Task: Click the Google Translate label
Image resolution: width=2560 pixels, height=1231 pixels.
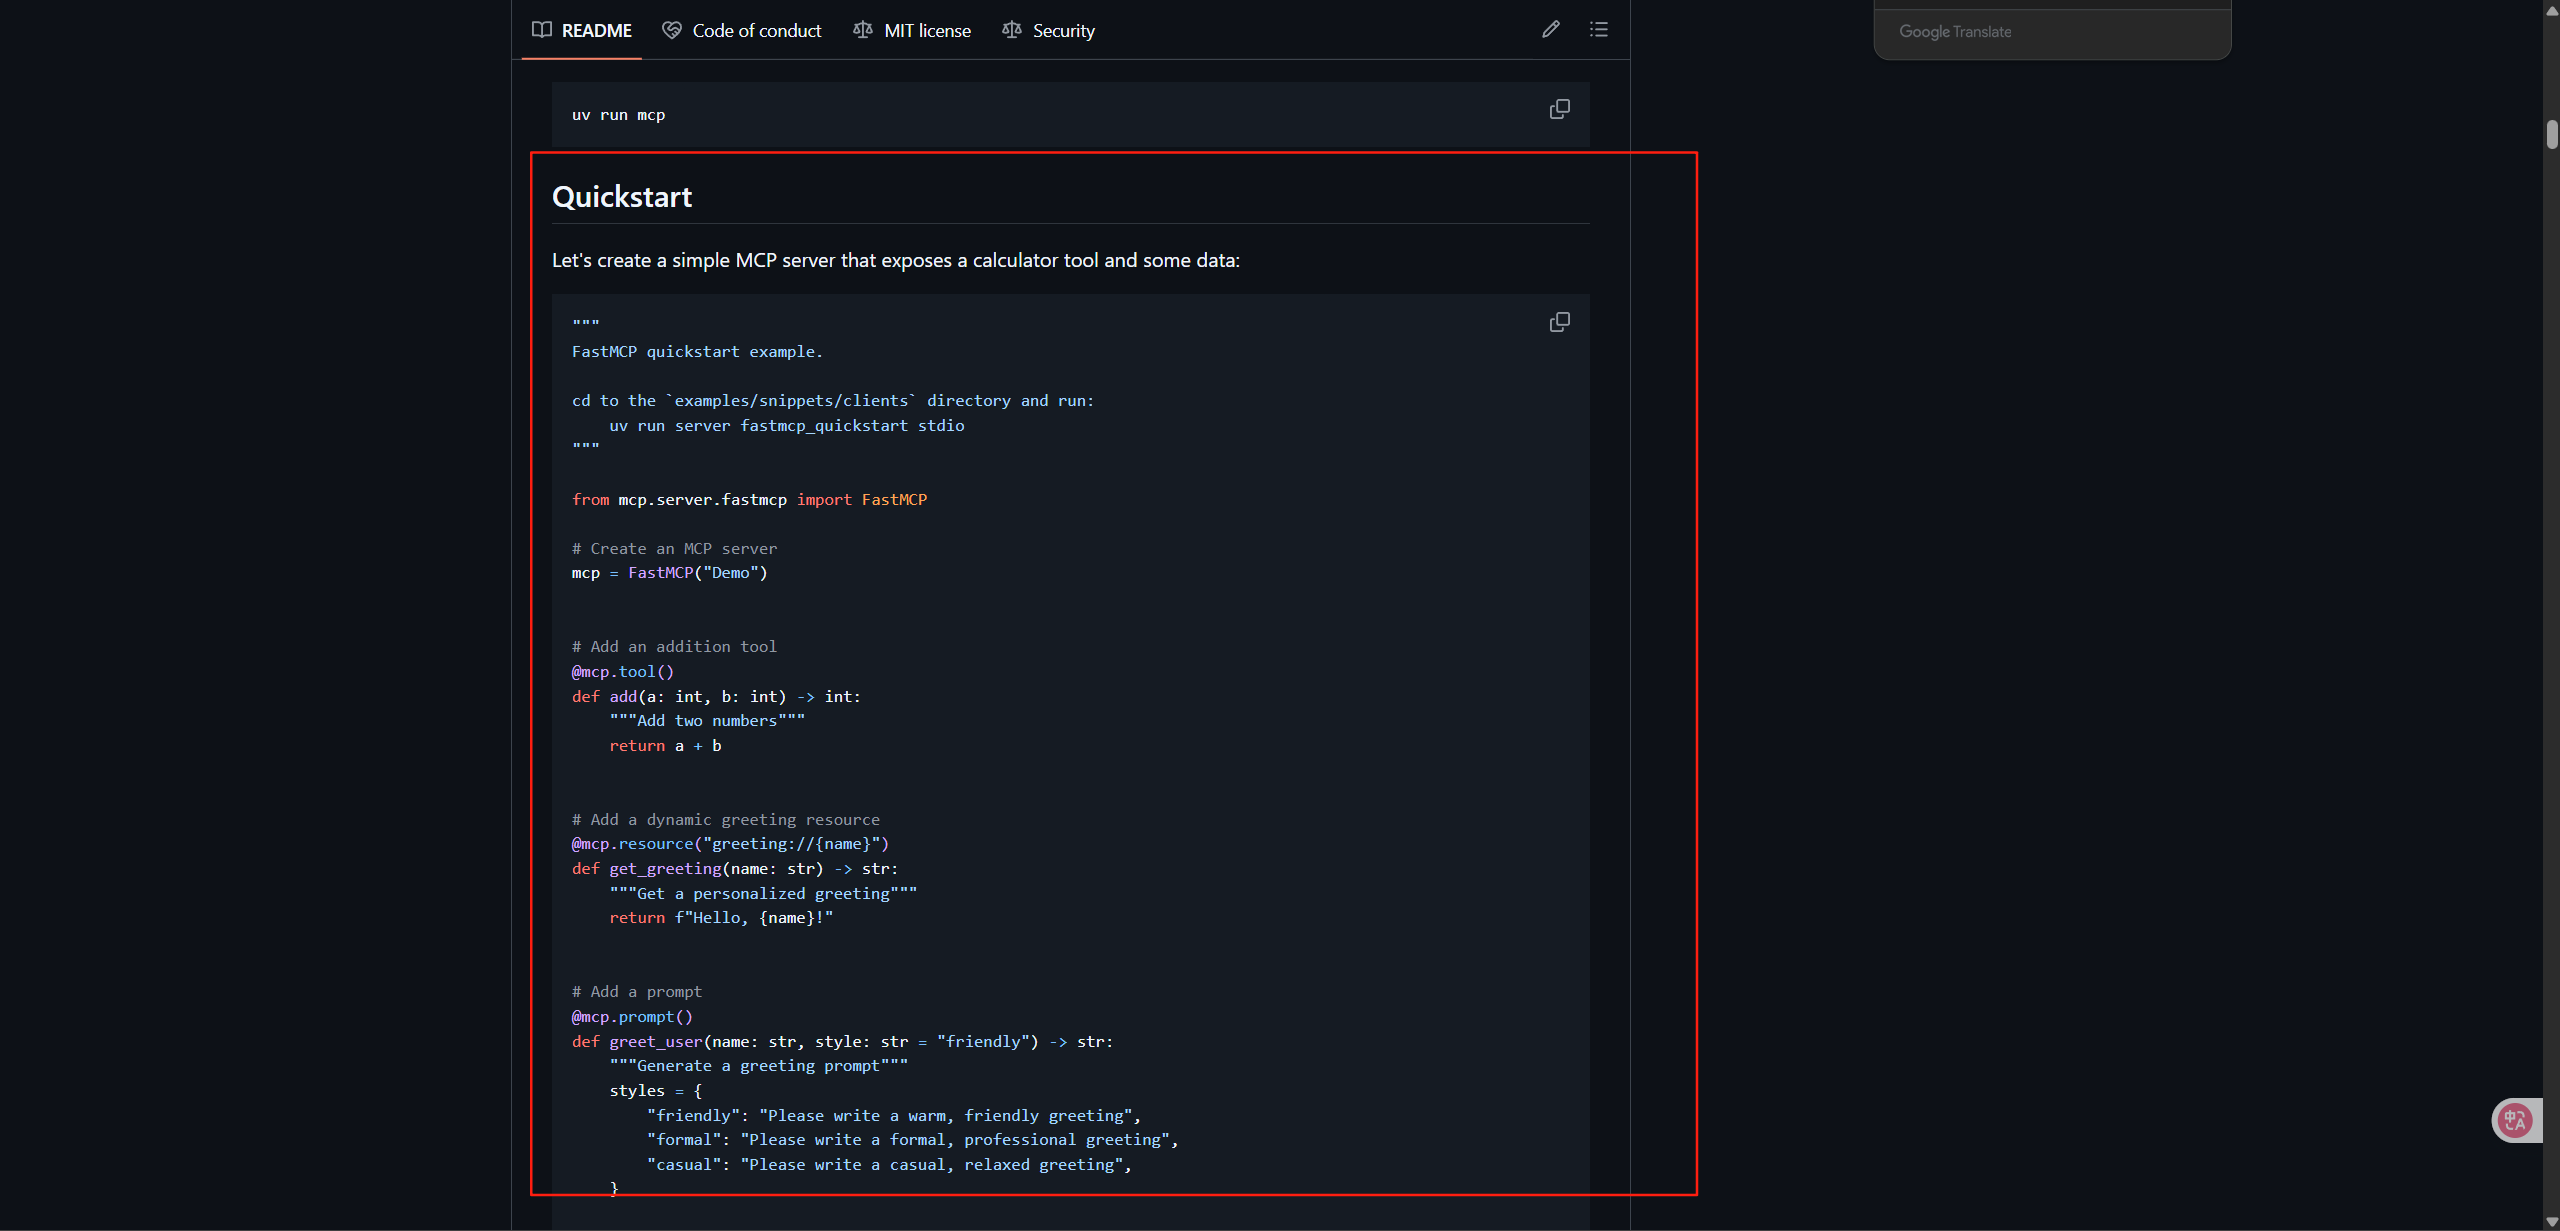Action: pyautogui.click(x=1954, y=32)
